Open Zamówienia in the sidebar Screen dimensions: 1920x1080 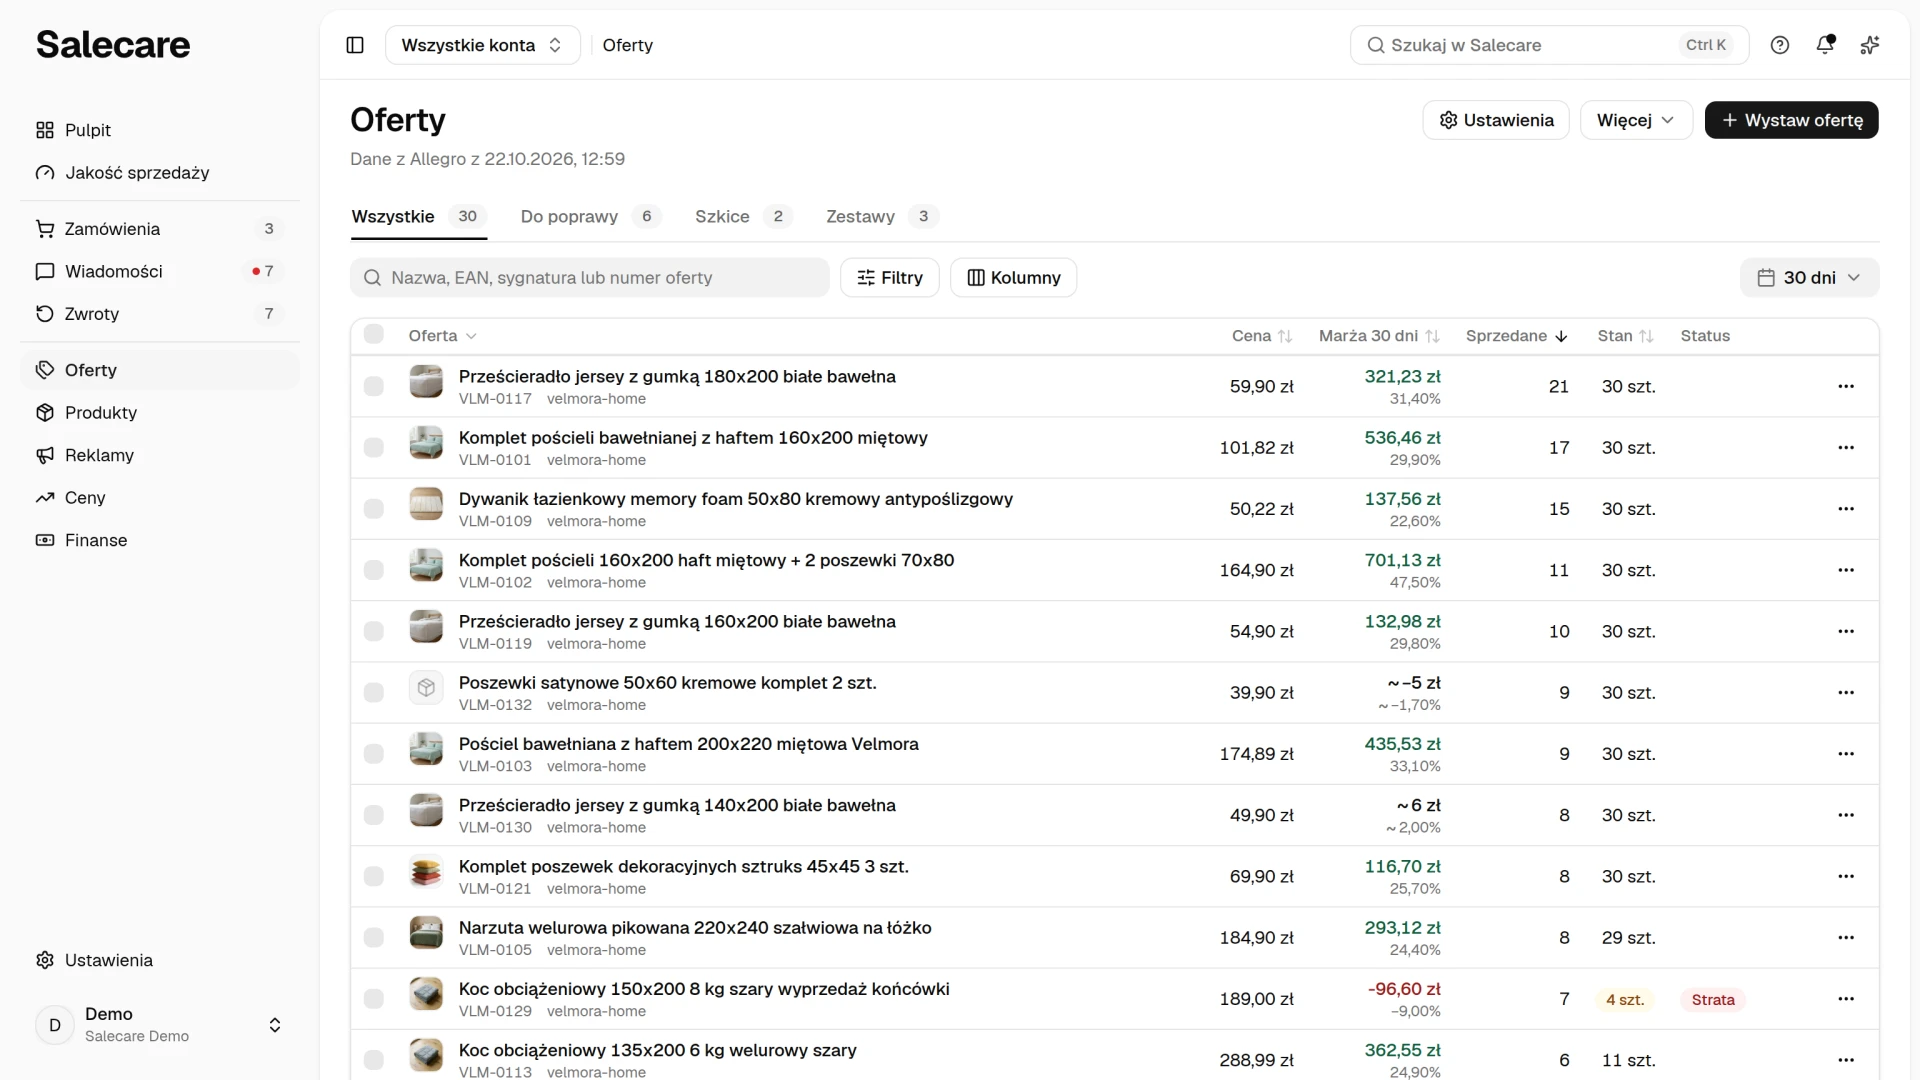(x=160, y=229)
